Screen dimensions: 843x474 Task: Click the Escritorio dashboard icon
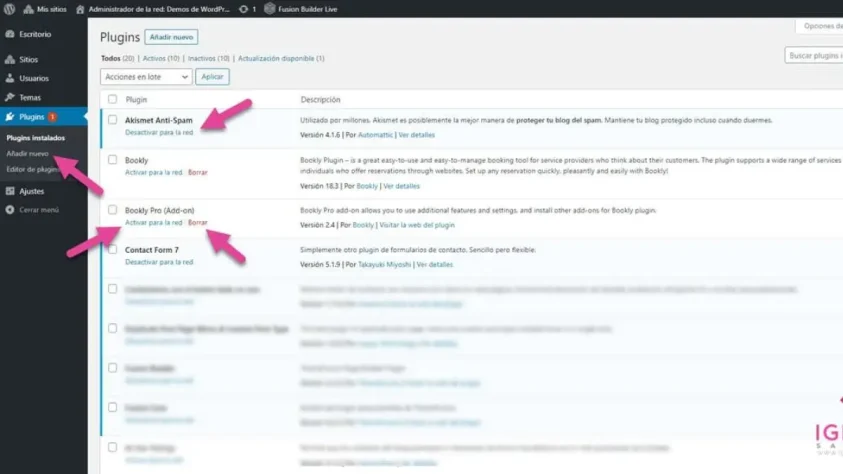tap(10, 34)
